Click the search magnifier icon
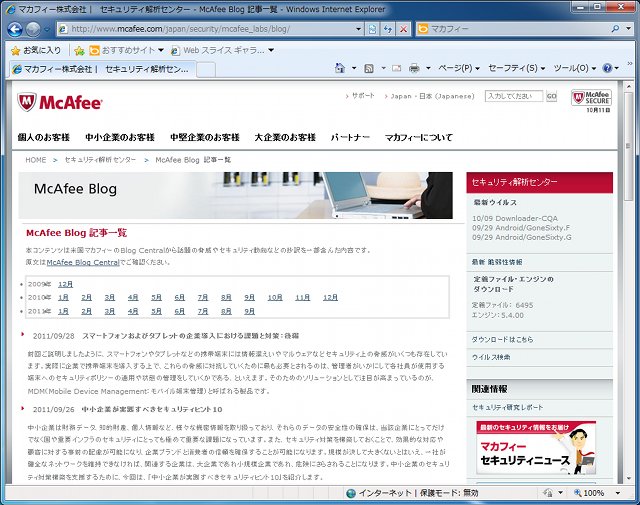Image resolution: width=640 pixels, height=505 pixels. 615,29
